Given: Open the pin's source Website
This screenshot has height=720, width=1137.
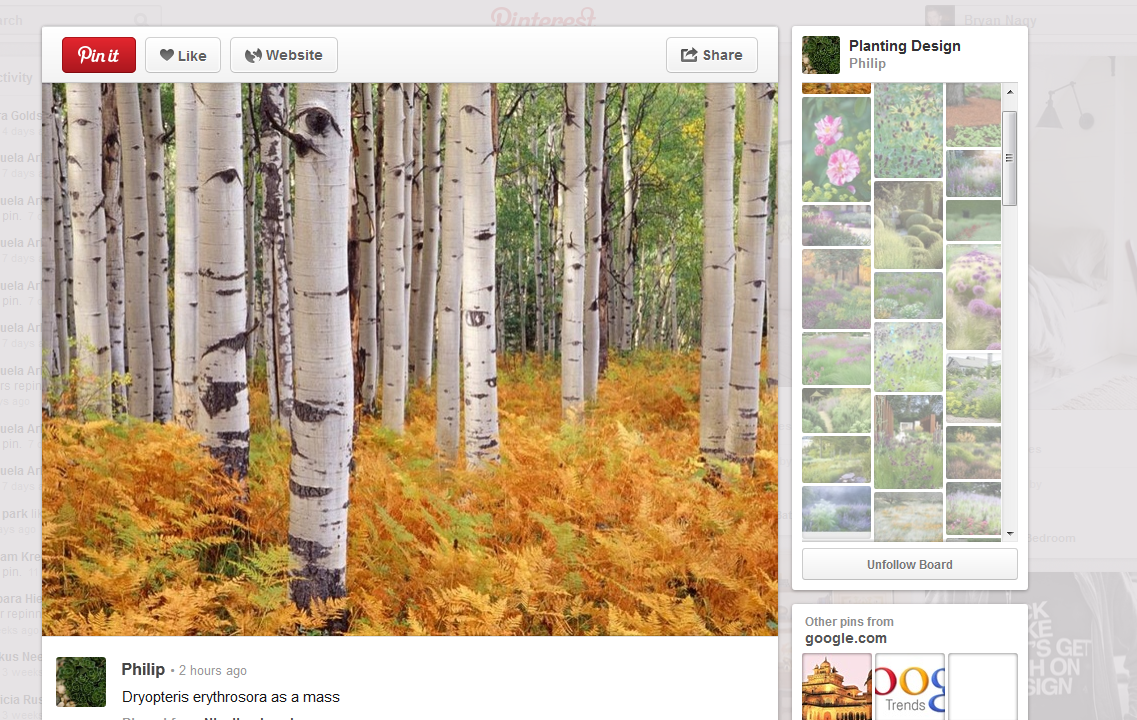Looking at the screenshot, I should pos(284,55).
